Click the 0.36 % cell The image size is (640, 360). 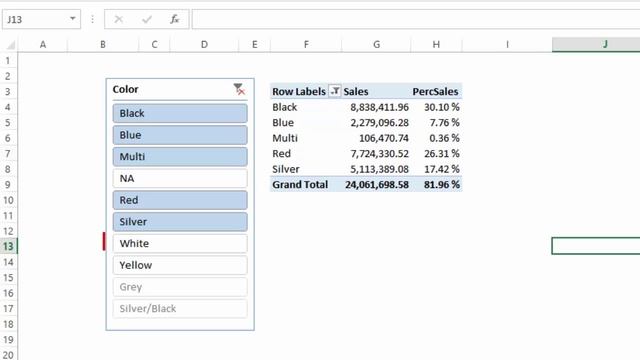tap(436, 138)
